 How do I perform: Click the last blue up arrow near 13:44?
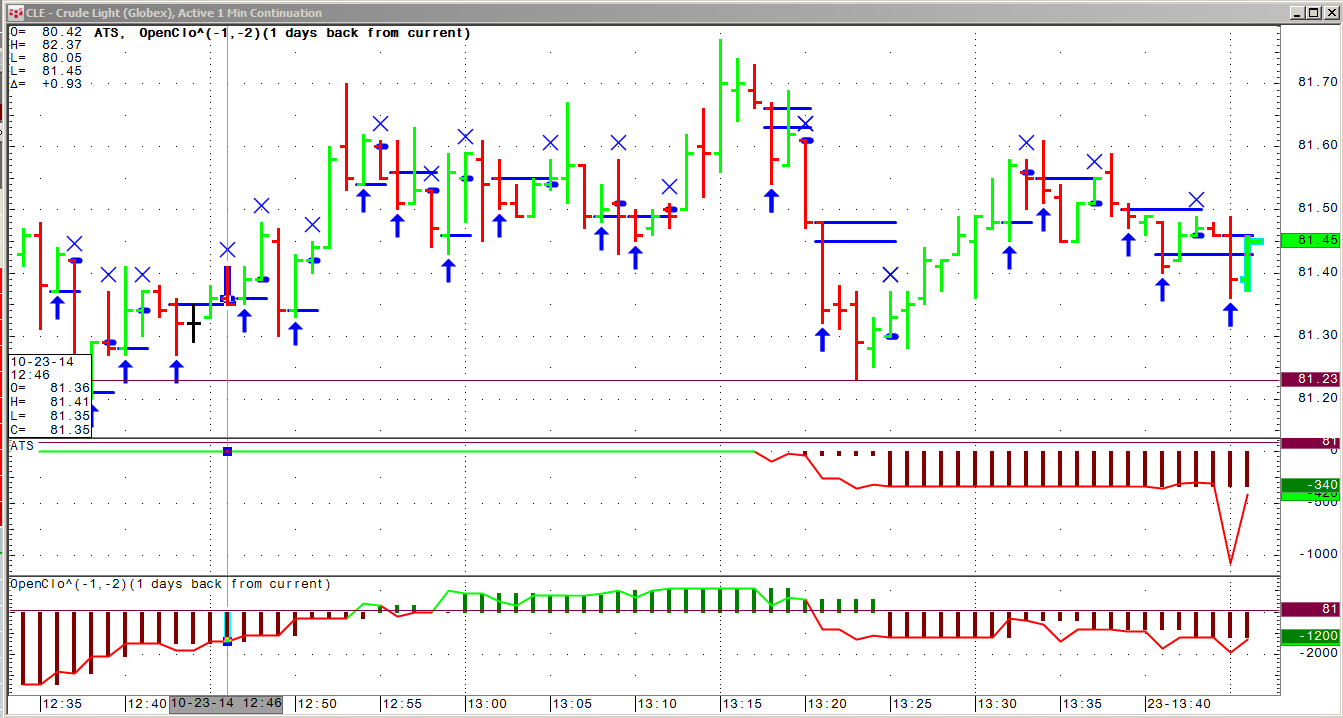tap(1231, 314)
